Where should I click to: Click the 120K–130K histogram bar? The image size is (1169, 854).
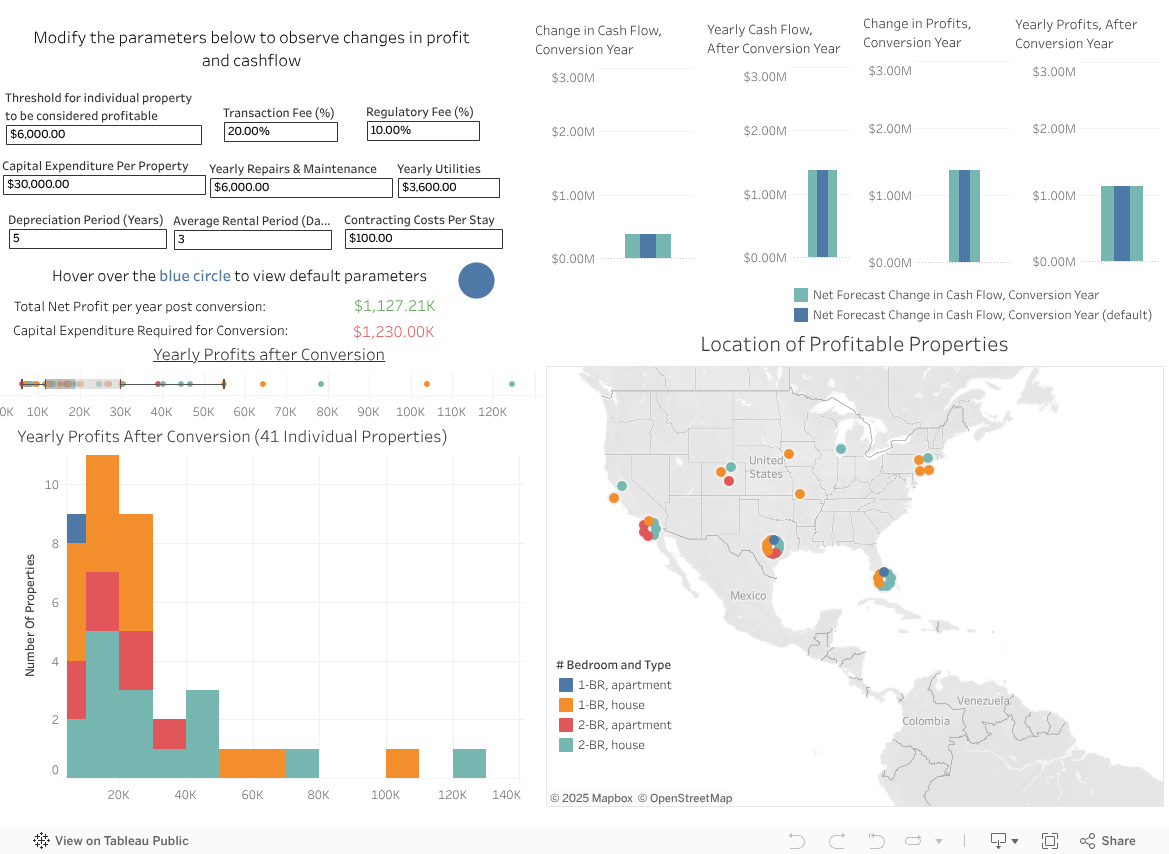click(x=469, y=763)
